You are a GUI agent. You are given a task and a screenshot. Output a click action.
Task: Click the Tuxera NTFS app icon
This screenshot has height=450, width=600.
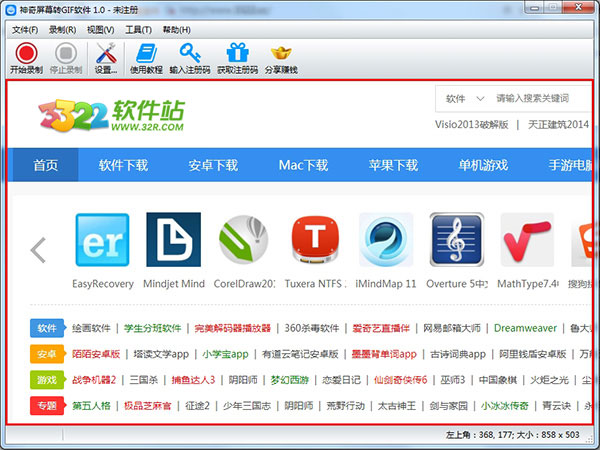pos(315,240)
